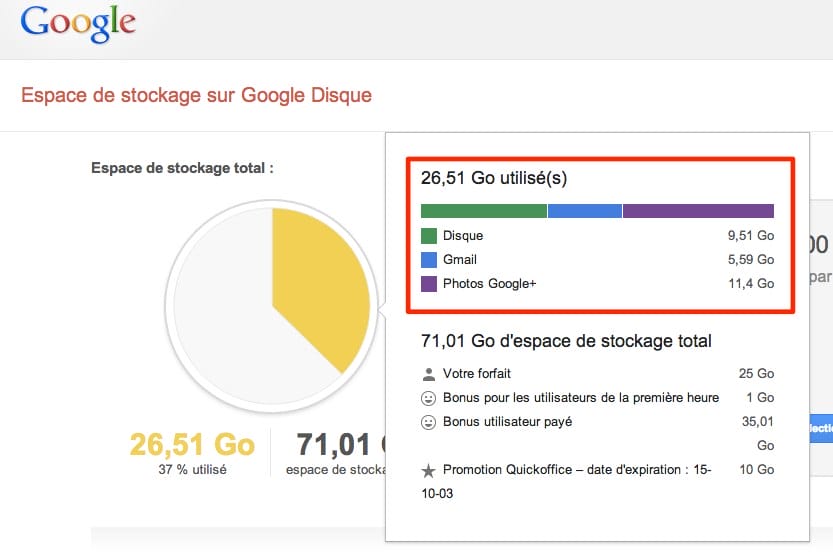Click the espace de stockage caption under 71,01
The width and height of the screenshot is (833, 560).
tap(336, 470)
